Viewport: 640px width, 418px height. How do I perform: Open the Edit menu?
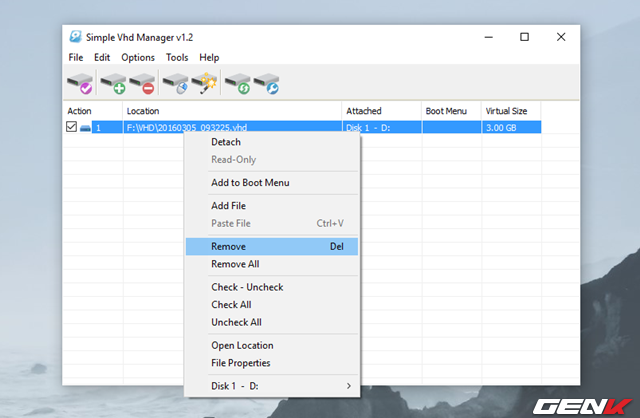(102, 58)
